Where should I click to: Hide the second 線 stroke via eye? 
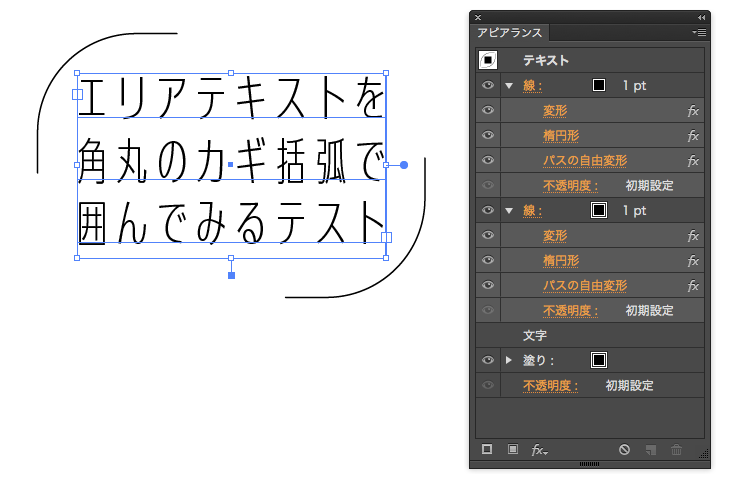(x=488, y=210)
